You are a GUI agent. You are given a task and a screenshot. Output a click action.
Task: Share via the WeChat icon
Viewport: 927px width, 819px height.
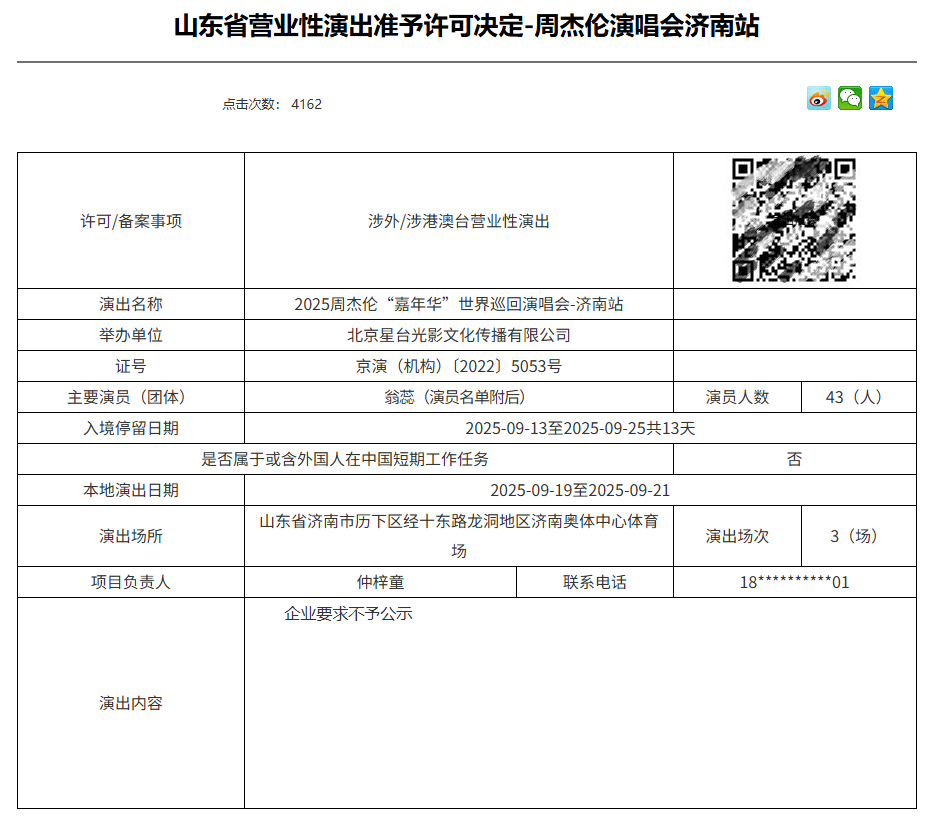pos(850,98)
